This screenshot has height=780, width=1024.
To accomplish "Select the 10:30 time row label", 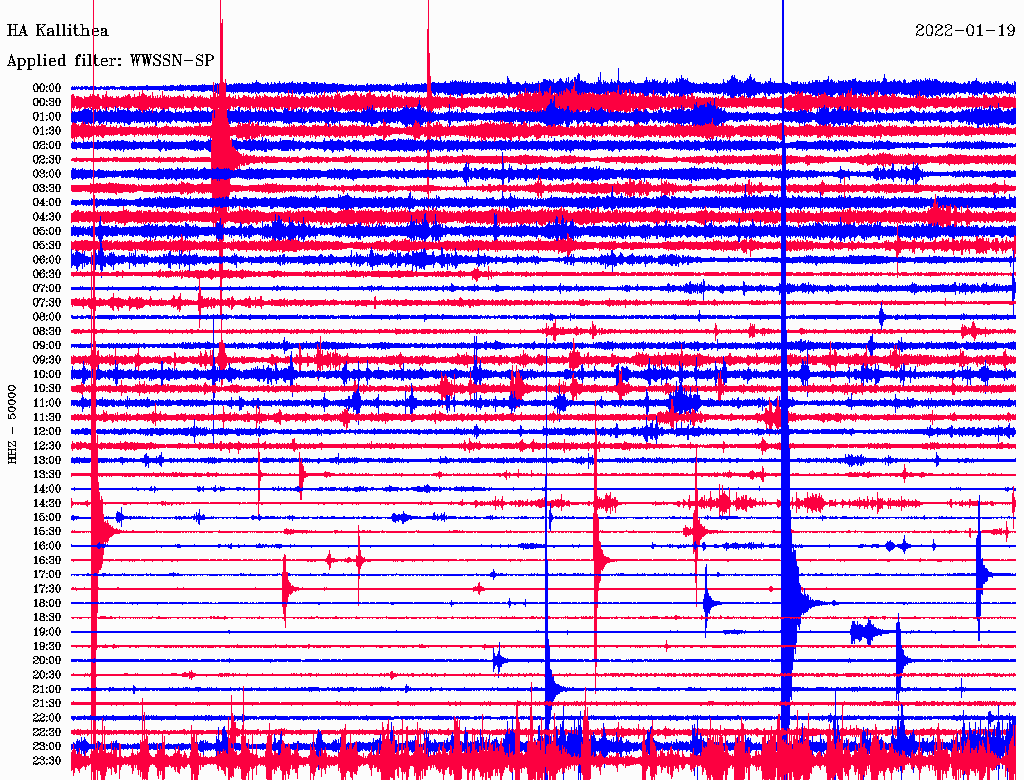I will click(47, 389).
